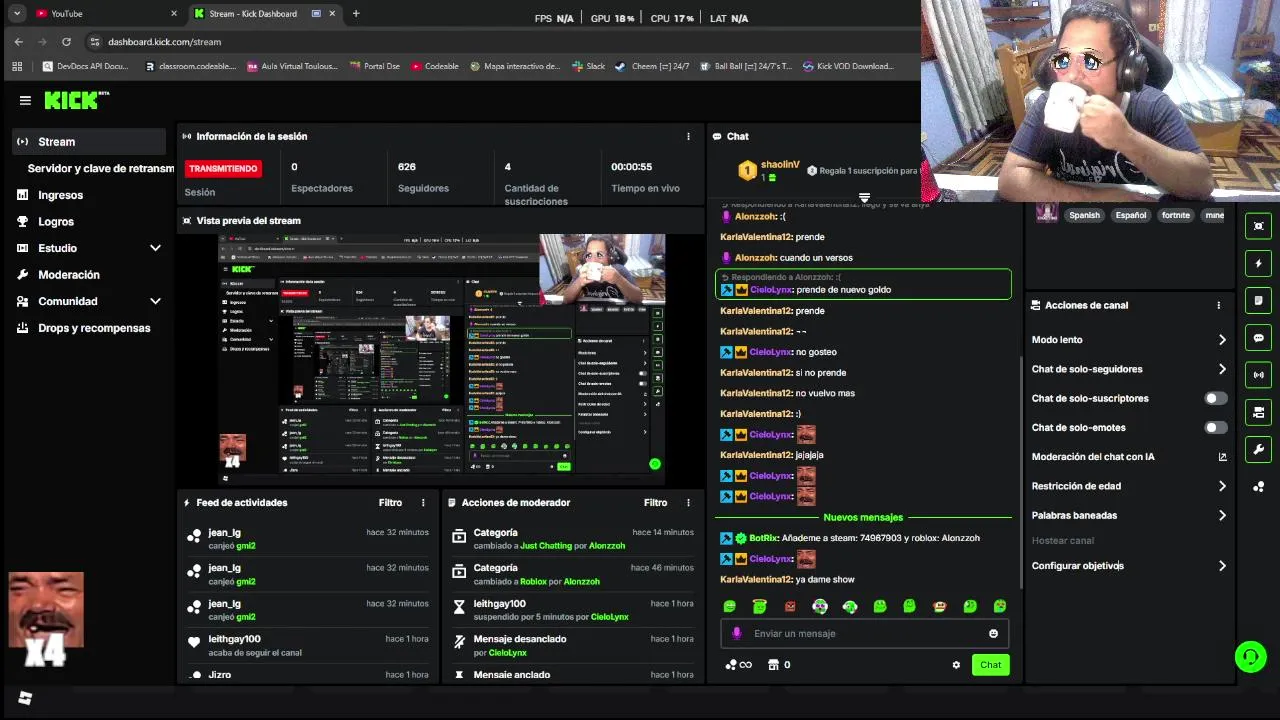This screenshot has height=720, width=1280.
Task: Click the broadcast signal icon in right sidebar
Action: tap(1259, 375)
